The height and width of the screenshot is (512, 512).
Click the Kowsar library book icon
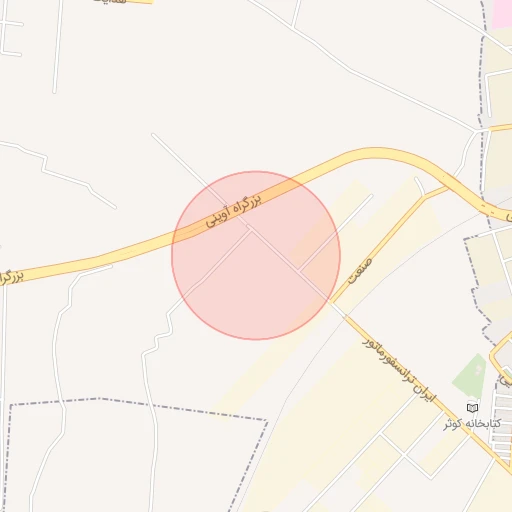tap(472, 408)
